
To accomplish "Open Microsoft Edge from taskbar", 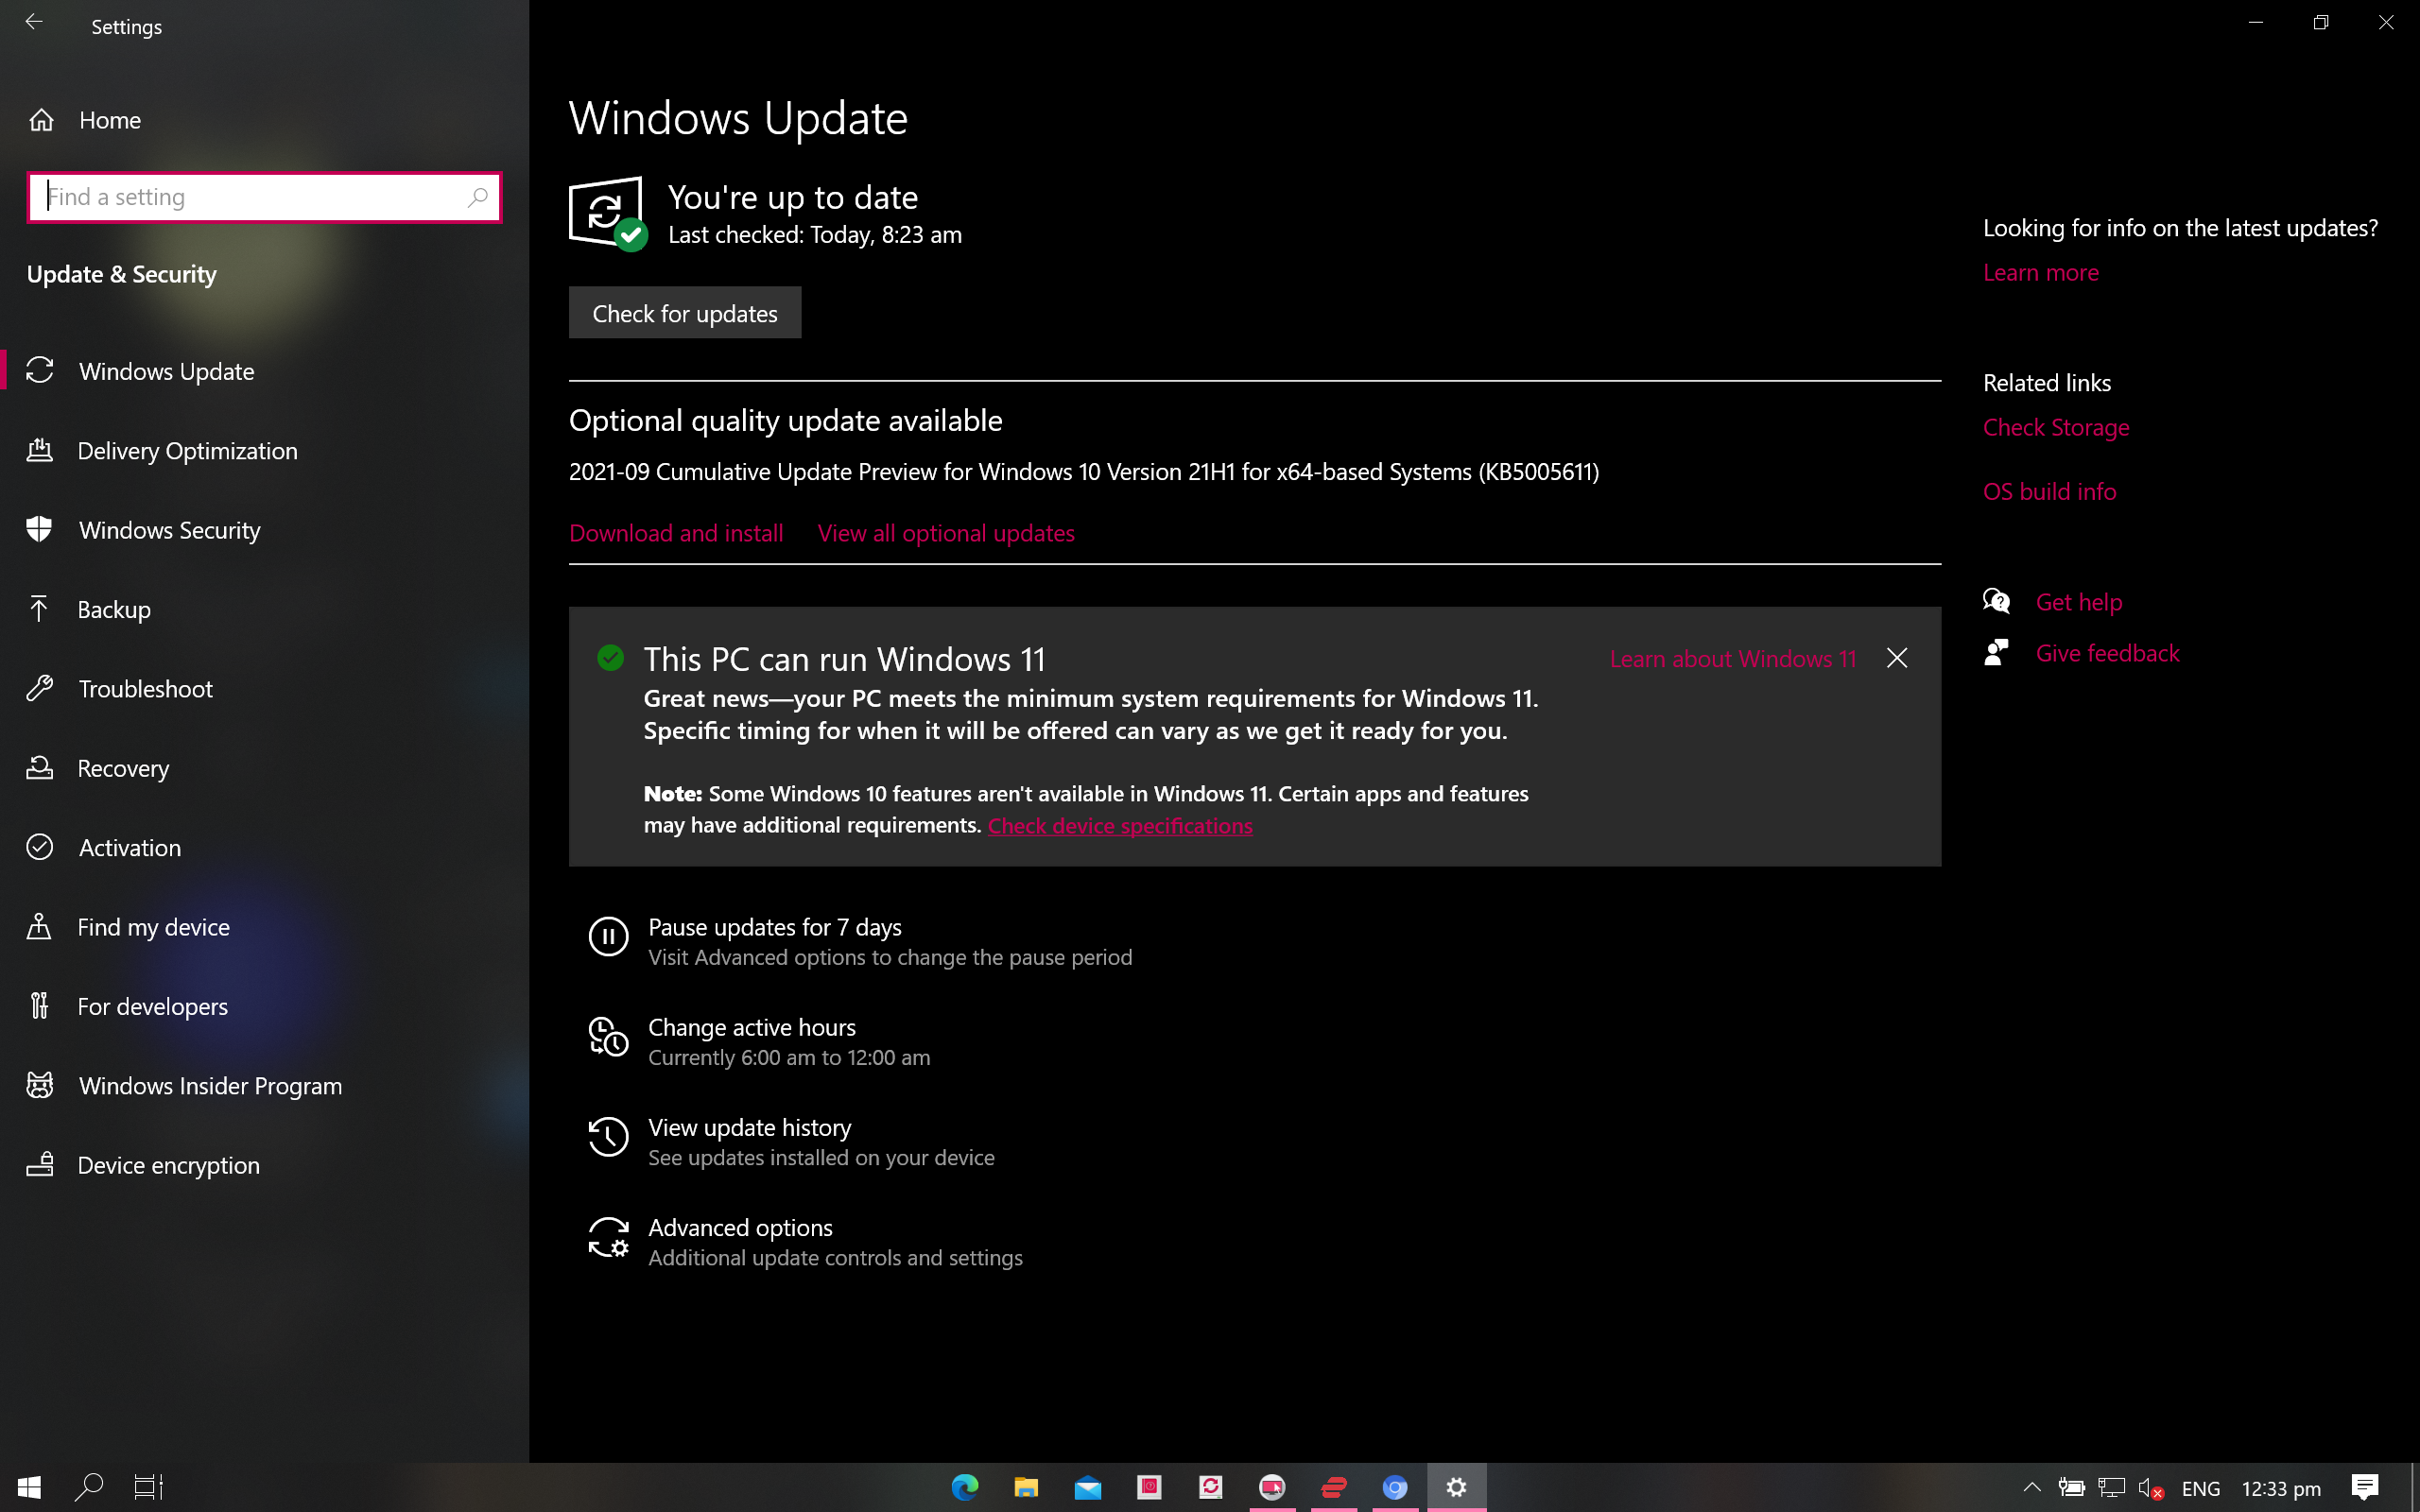I will click(x=964, y=1487).
